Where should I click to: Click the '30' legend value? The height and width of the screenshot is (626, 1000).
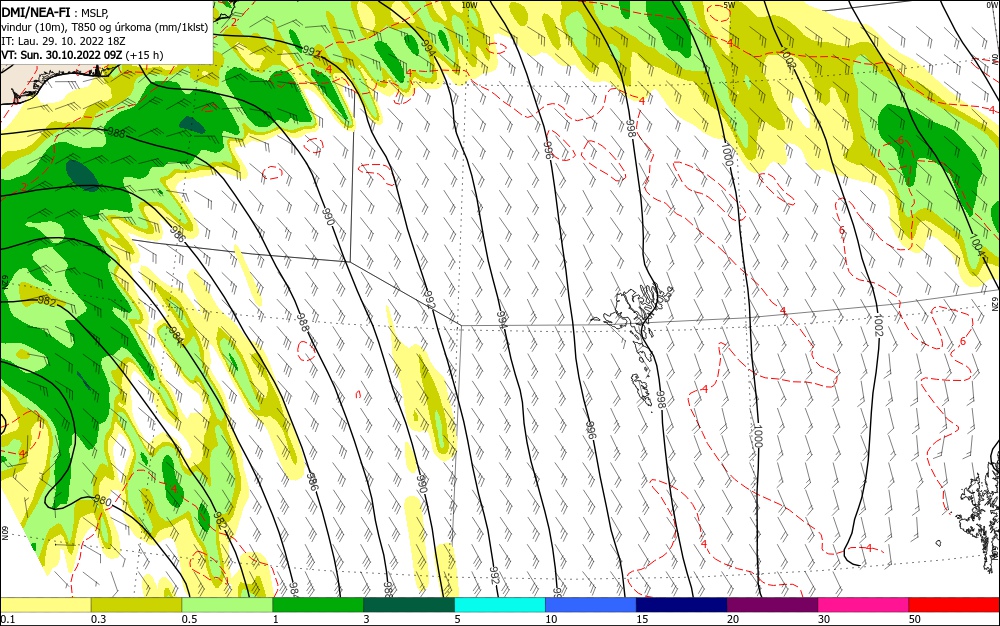click(824, 619)
